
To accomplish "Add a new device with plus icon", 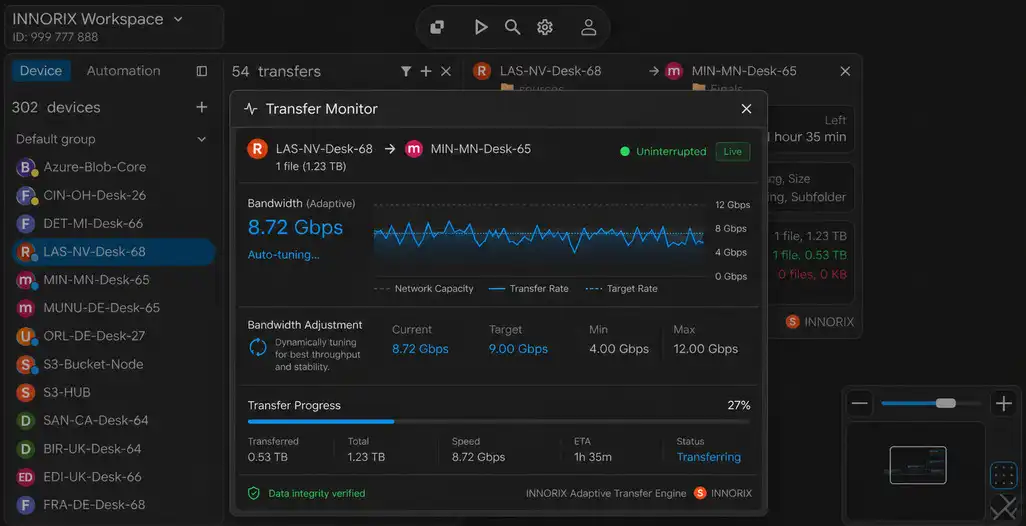I will (202, 107).
